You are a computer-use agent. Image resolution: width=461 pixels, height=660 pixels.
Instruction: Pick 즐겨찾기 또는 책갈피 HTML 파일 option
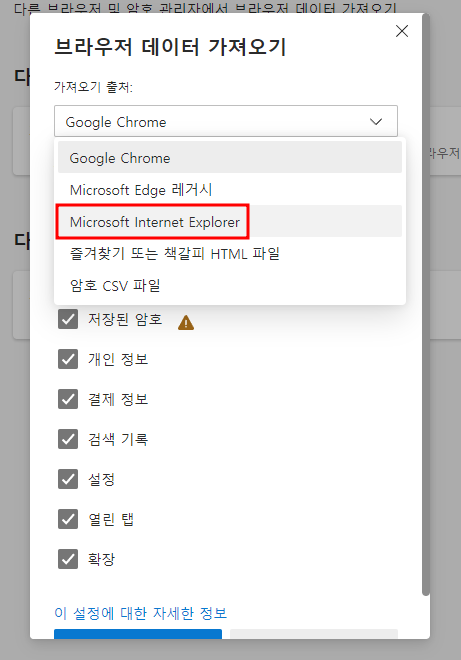coord(230,254)
